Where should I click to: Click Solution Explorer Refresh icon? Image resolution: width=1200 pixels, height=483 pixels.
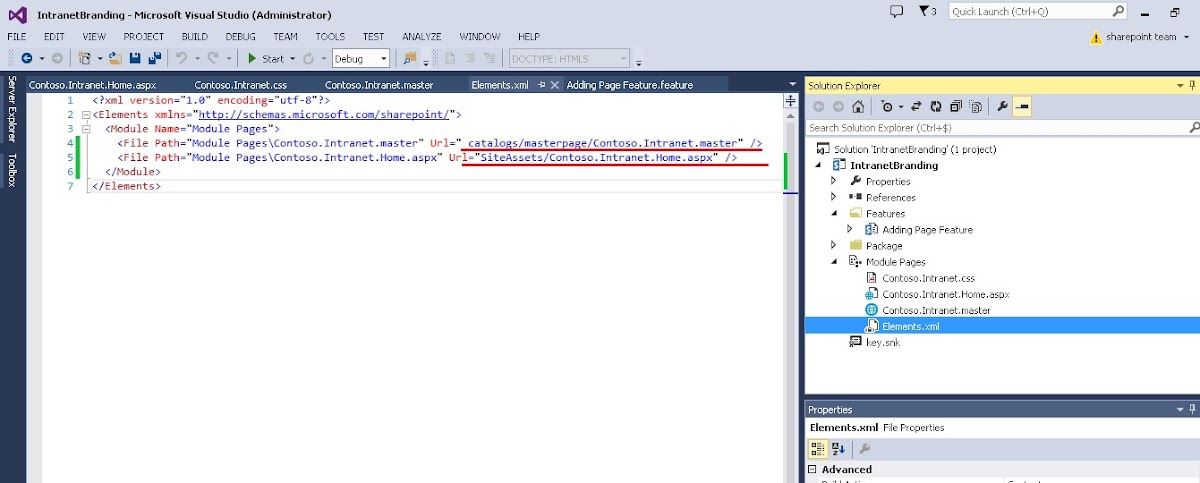click(936, 106)
